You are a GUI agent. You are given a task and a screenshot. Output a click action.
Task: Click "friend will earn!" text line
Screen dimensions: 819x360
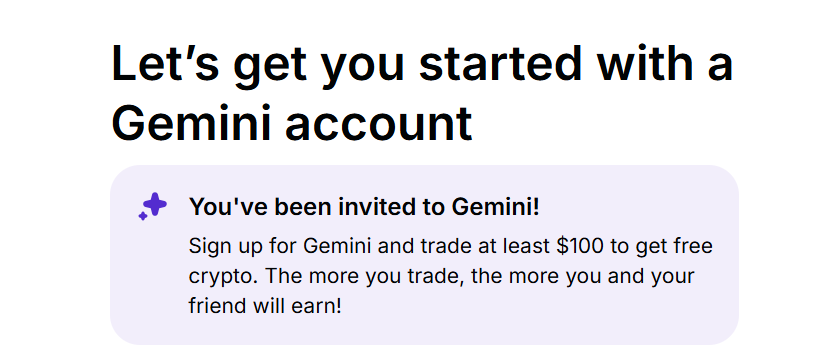(265, 306)
